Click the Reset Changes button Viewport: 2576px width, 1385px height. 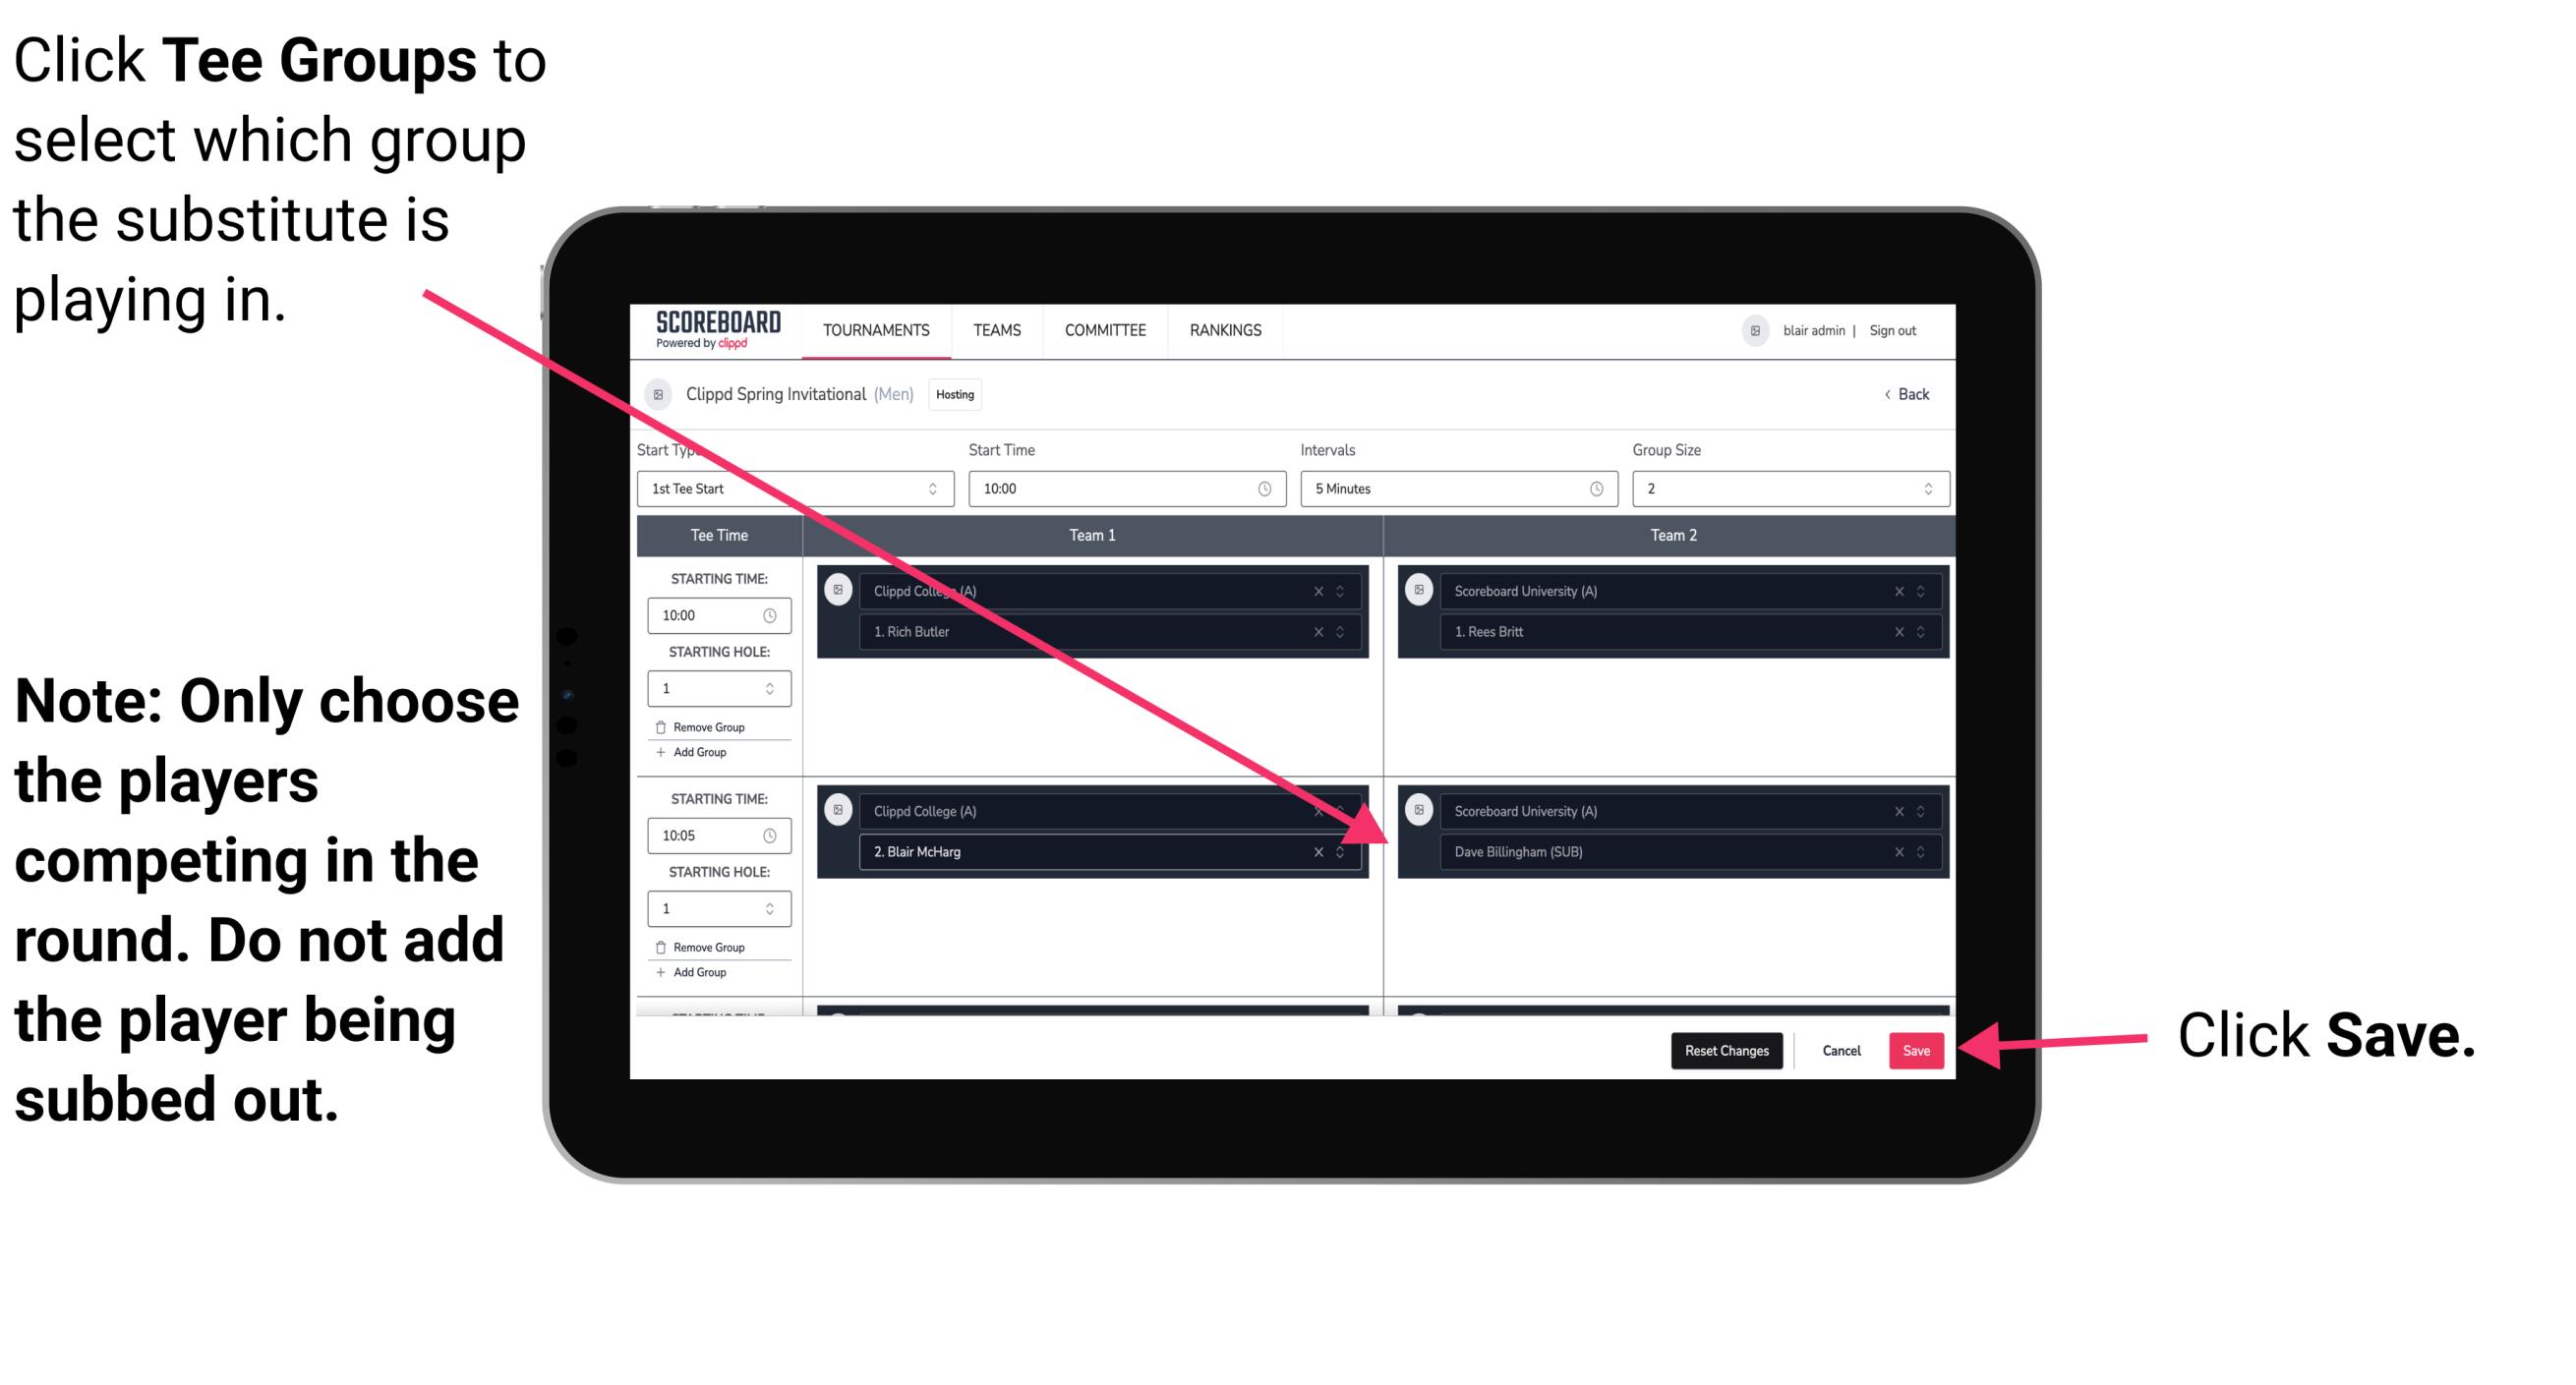[1723, 1047]
